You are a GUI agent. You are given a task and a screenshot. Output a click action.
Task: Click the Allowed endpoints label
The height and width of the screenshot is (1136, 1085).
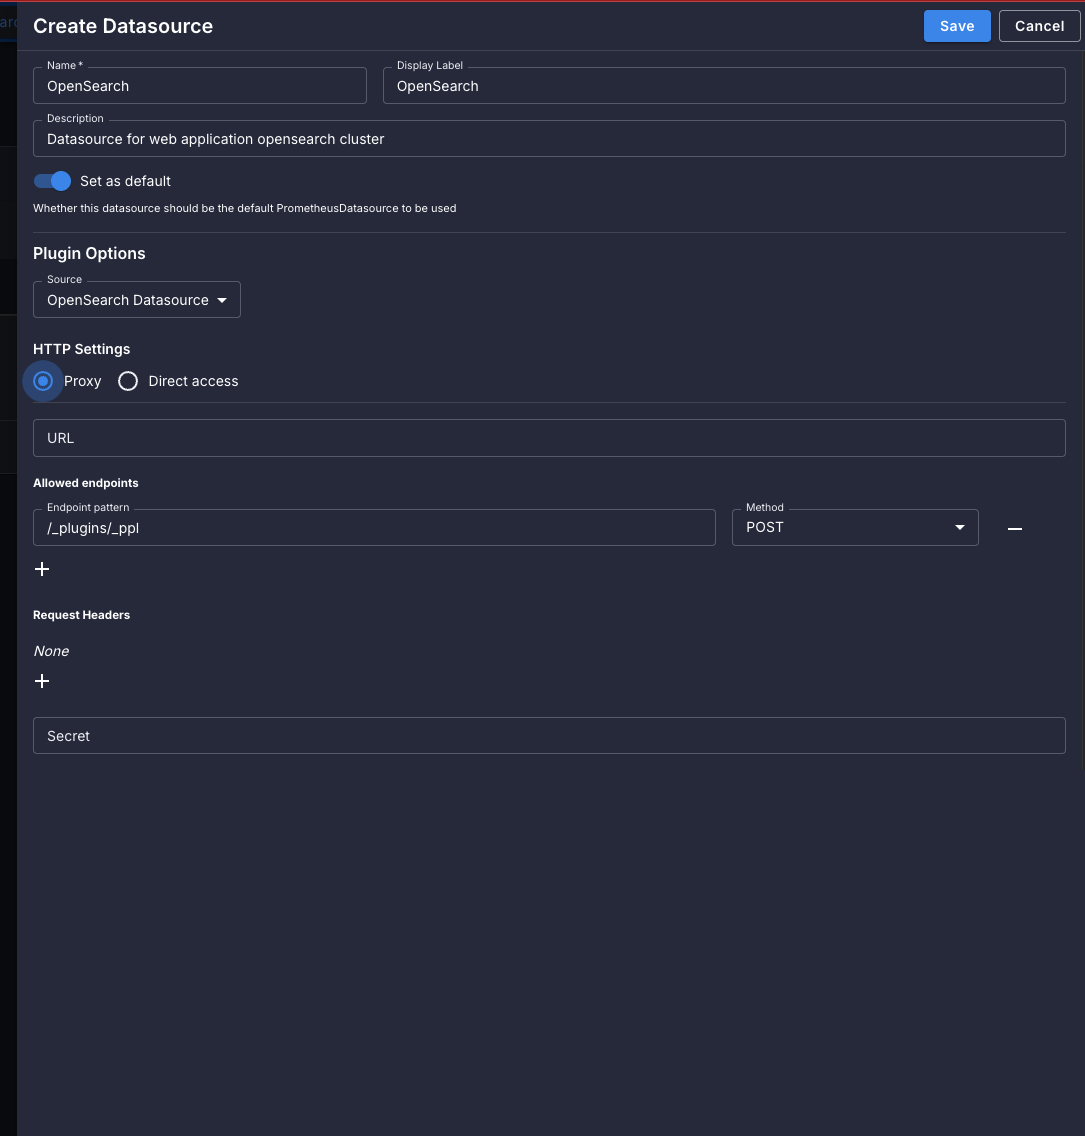[85, 483]
